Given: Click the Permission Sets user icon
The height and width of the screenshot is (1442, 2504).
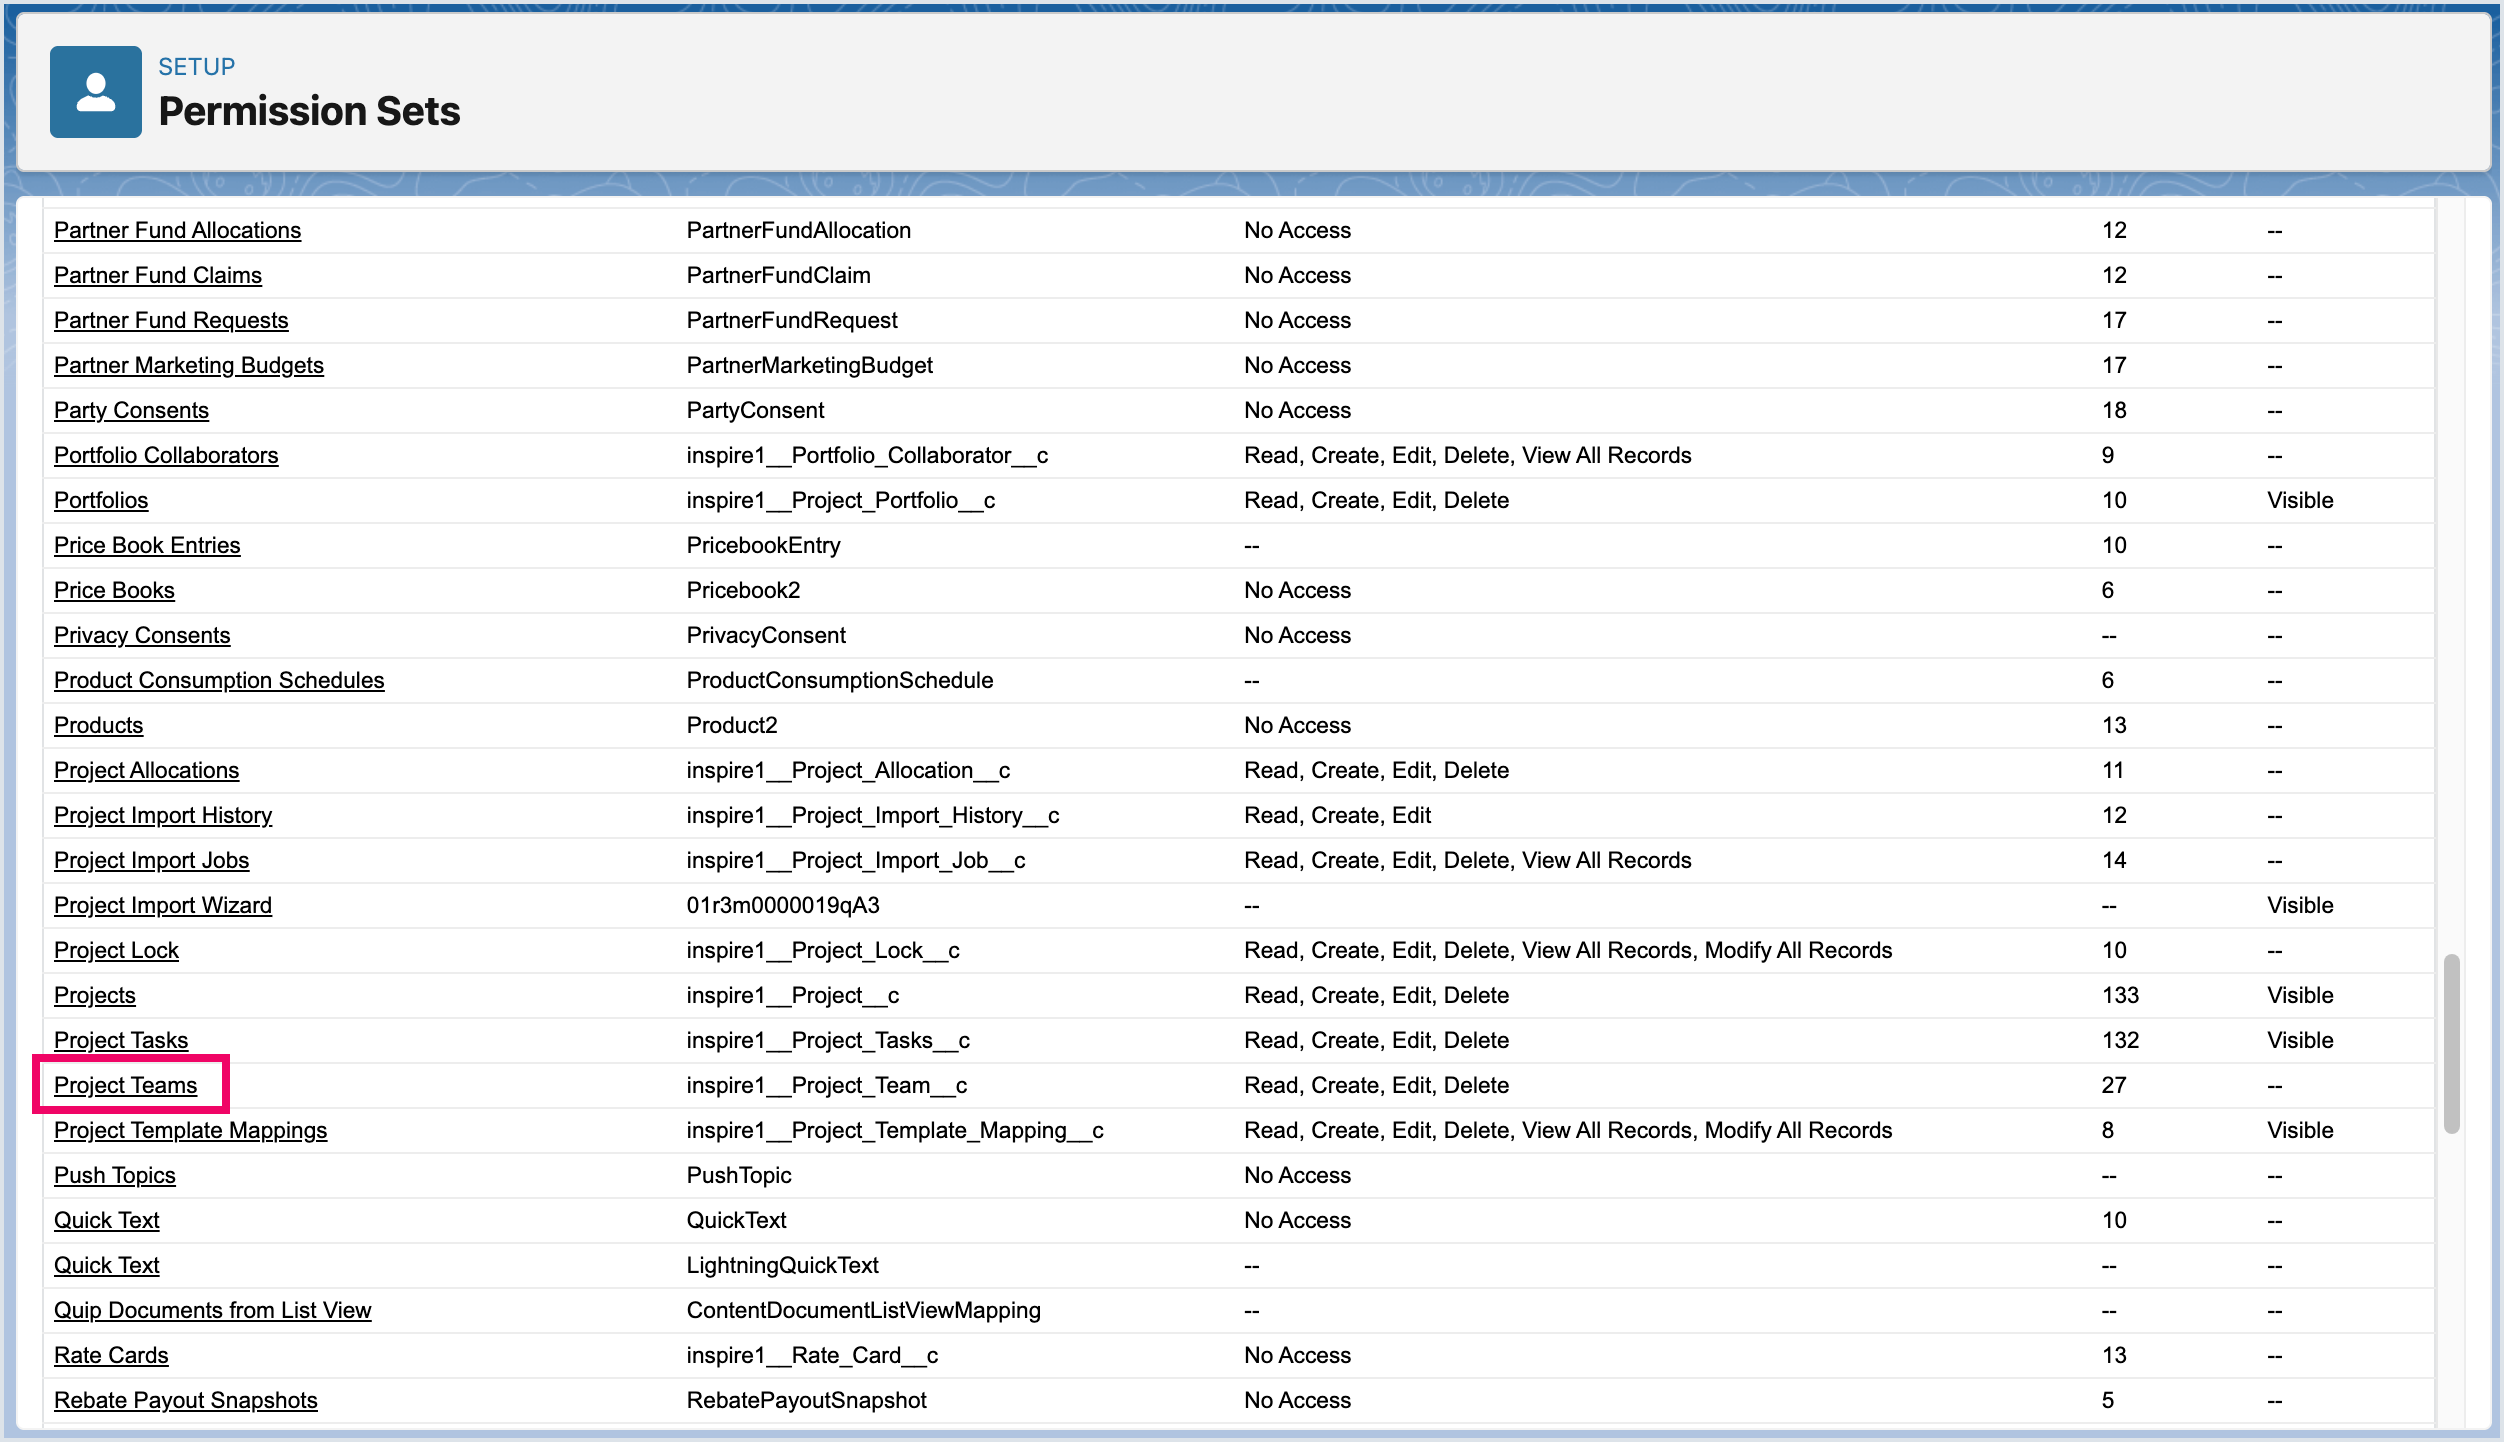Looking at the screenshot, I should 96,92.
